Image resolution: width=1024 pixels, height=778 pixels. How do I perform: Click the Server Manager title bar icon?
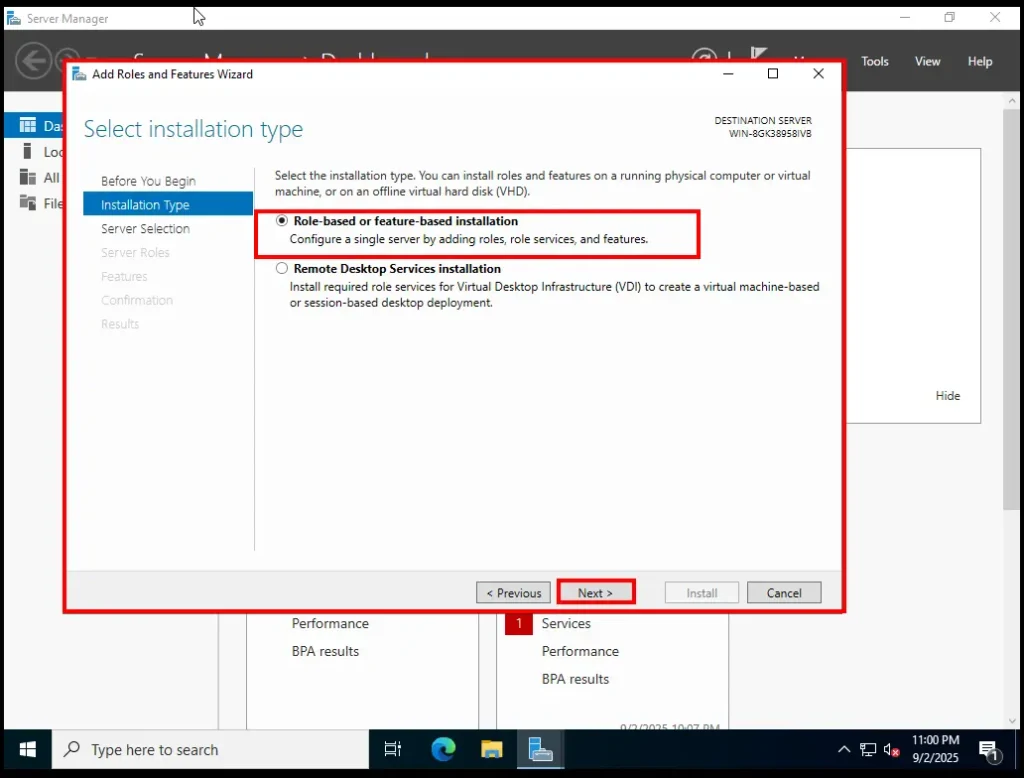click(13, 18)
